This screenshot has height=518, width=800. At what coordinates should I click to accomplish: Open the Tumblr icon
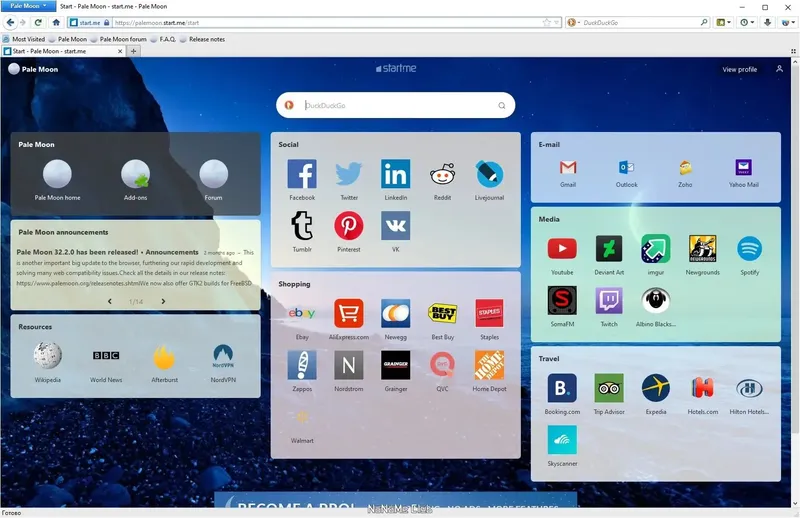coord(302,226)
